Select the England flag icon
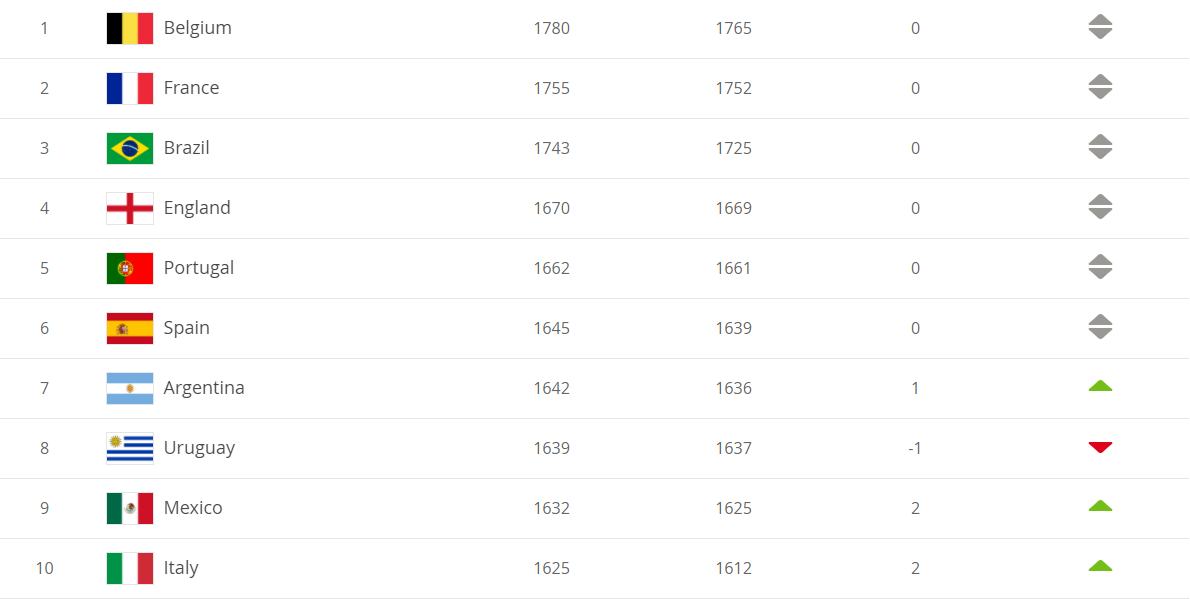1190x599 pixels. point(130,208)
